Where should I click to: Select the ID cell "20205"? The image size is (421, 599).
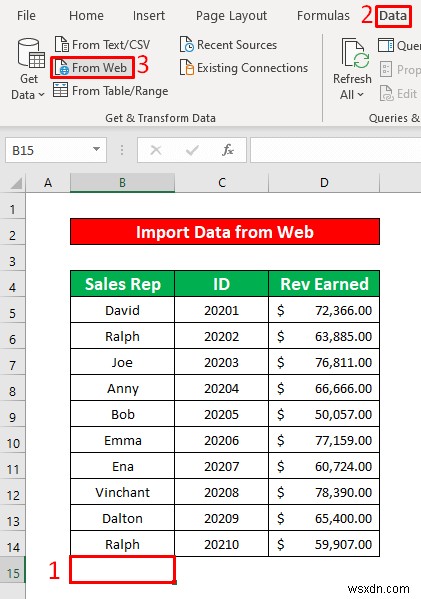[222, 414]
